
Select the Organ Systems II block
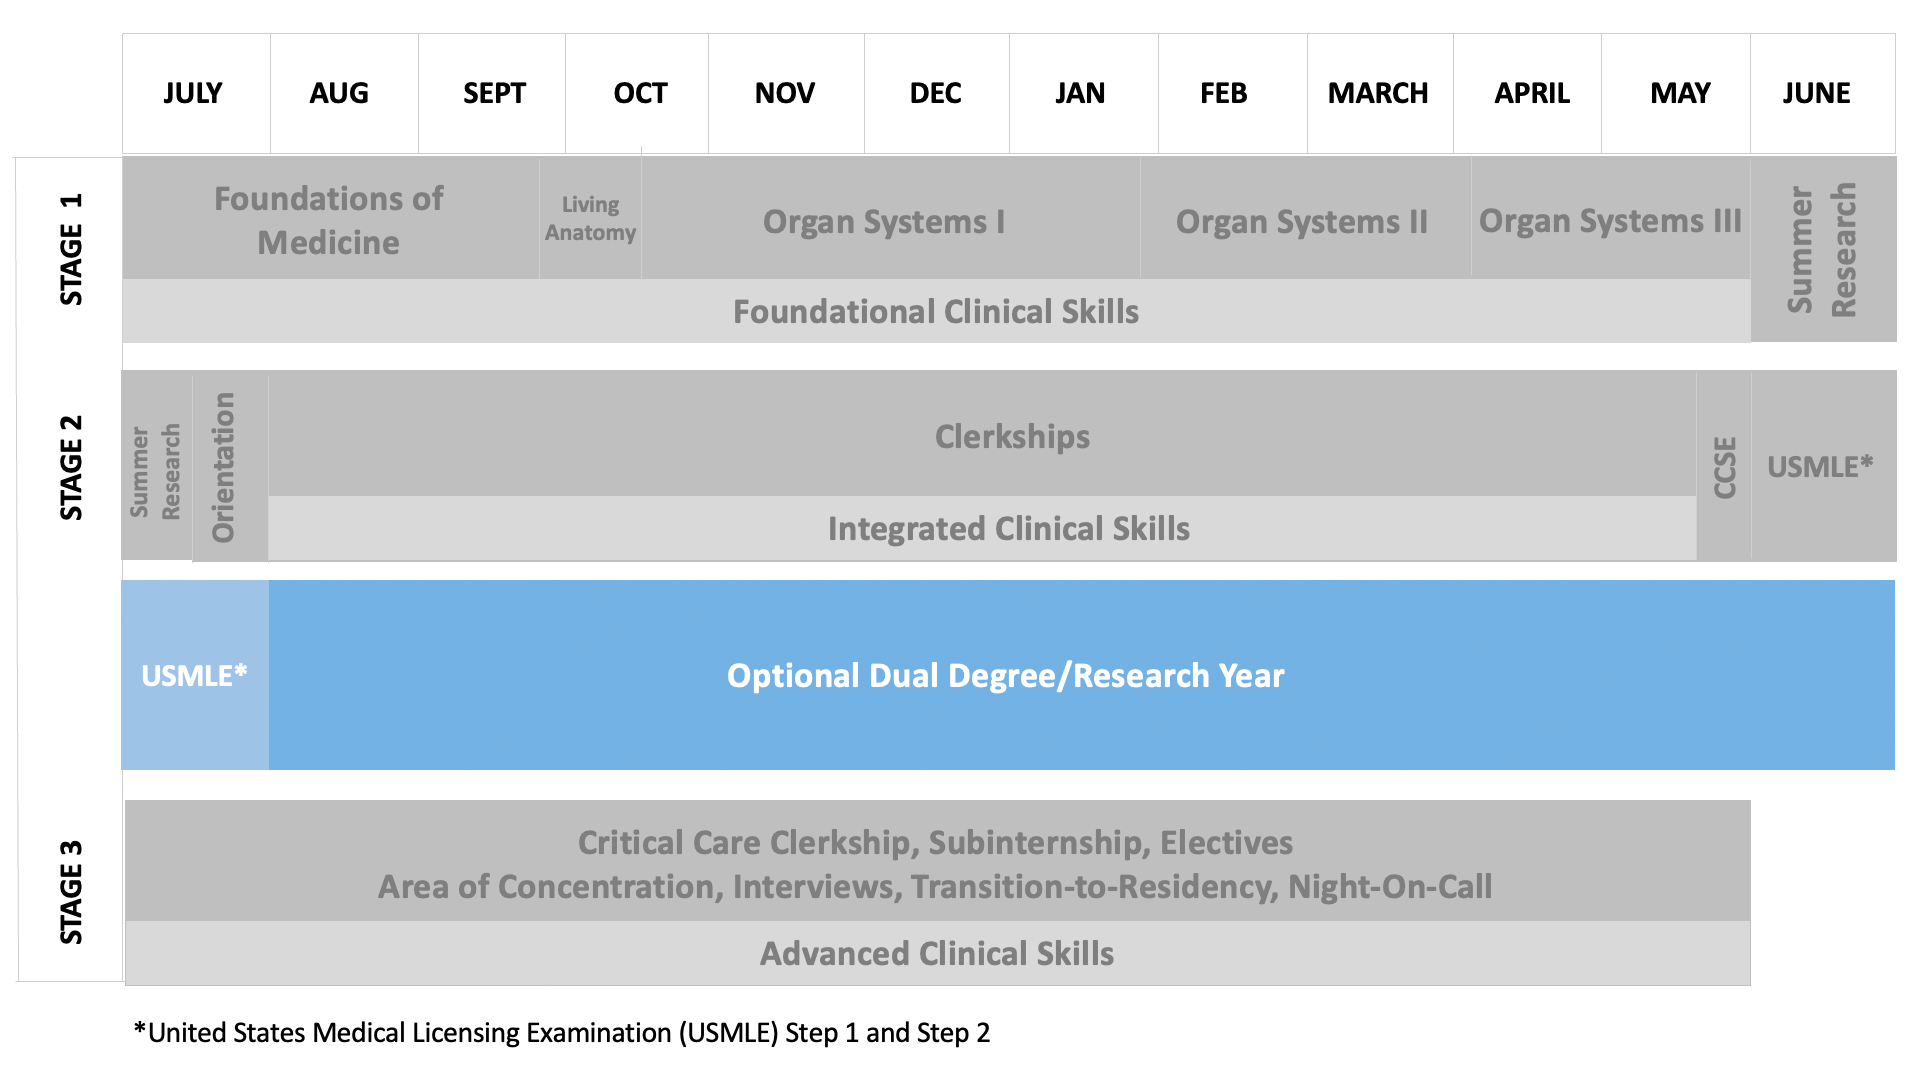pyautogui.click(x=1302, y=221)
